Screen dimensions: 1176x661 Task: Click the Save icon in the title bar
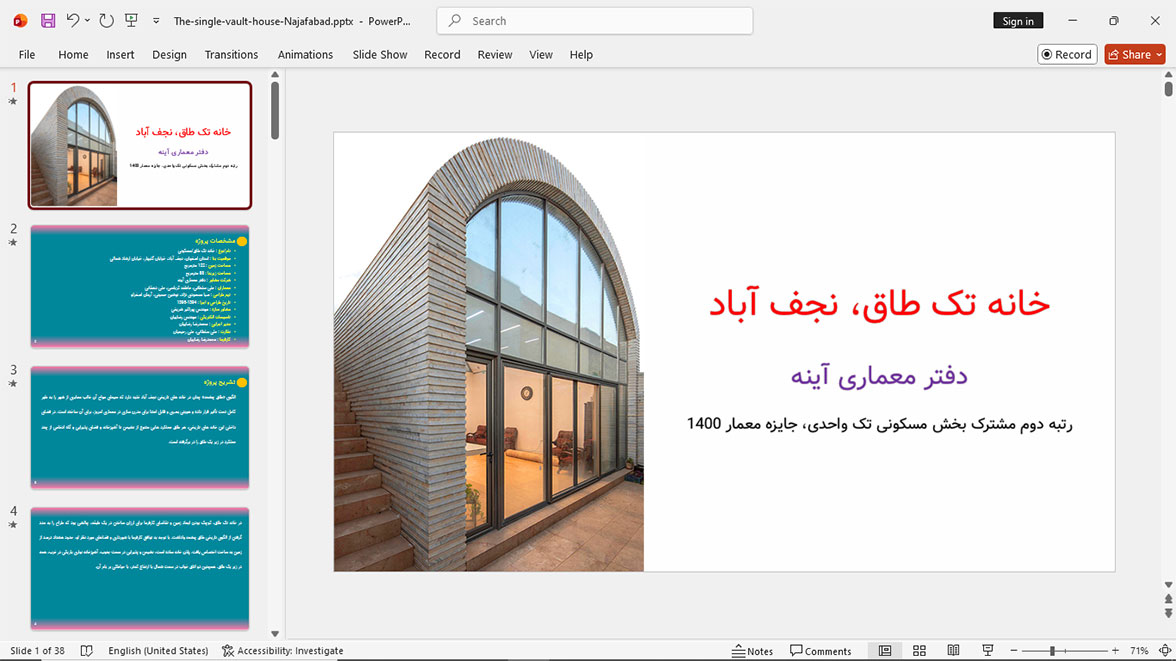[48, 20]
